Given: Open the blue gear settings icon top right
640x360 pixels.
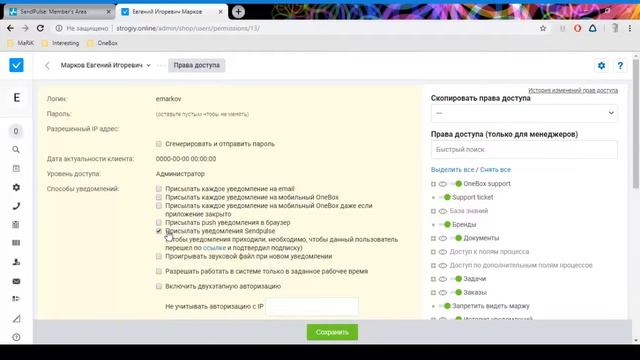Looking at the screenshot, I should tap(601, 65).
